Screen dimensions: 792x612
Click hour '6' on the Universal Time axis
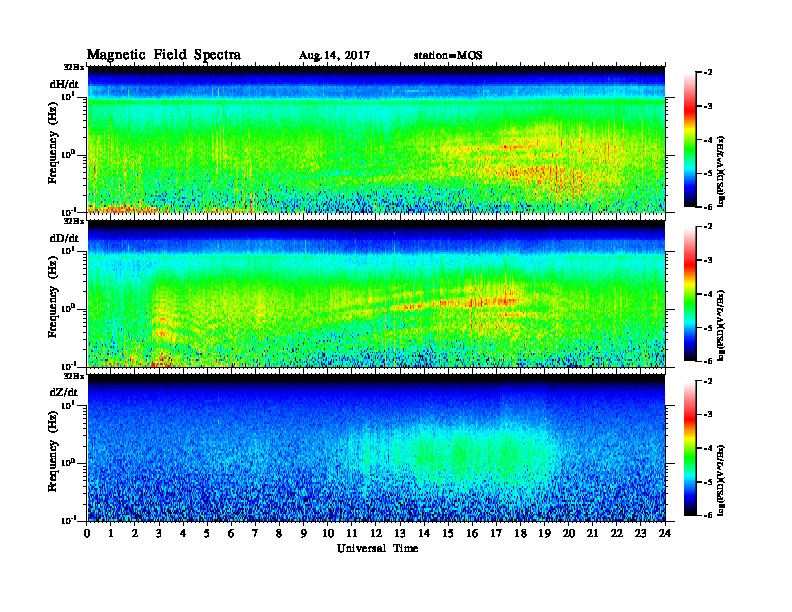pyautogui.click(x=232, y=534)
